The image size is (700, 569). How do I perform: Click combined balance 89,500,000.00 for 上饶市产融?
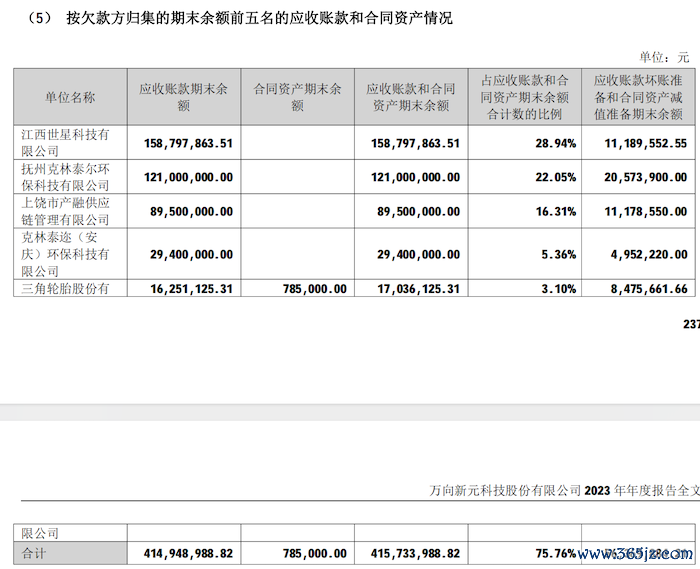418,212
